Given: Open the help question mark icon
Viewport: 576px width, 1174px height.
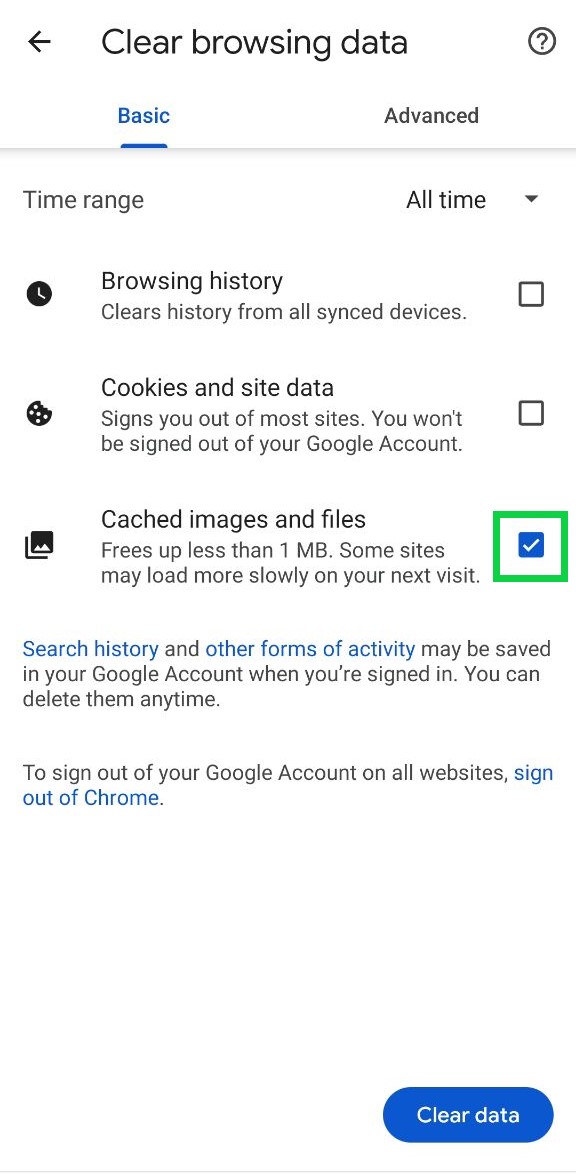Looking at the screenshot, I should pos(542,42).
